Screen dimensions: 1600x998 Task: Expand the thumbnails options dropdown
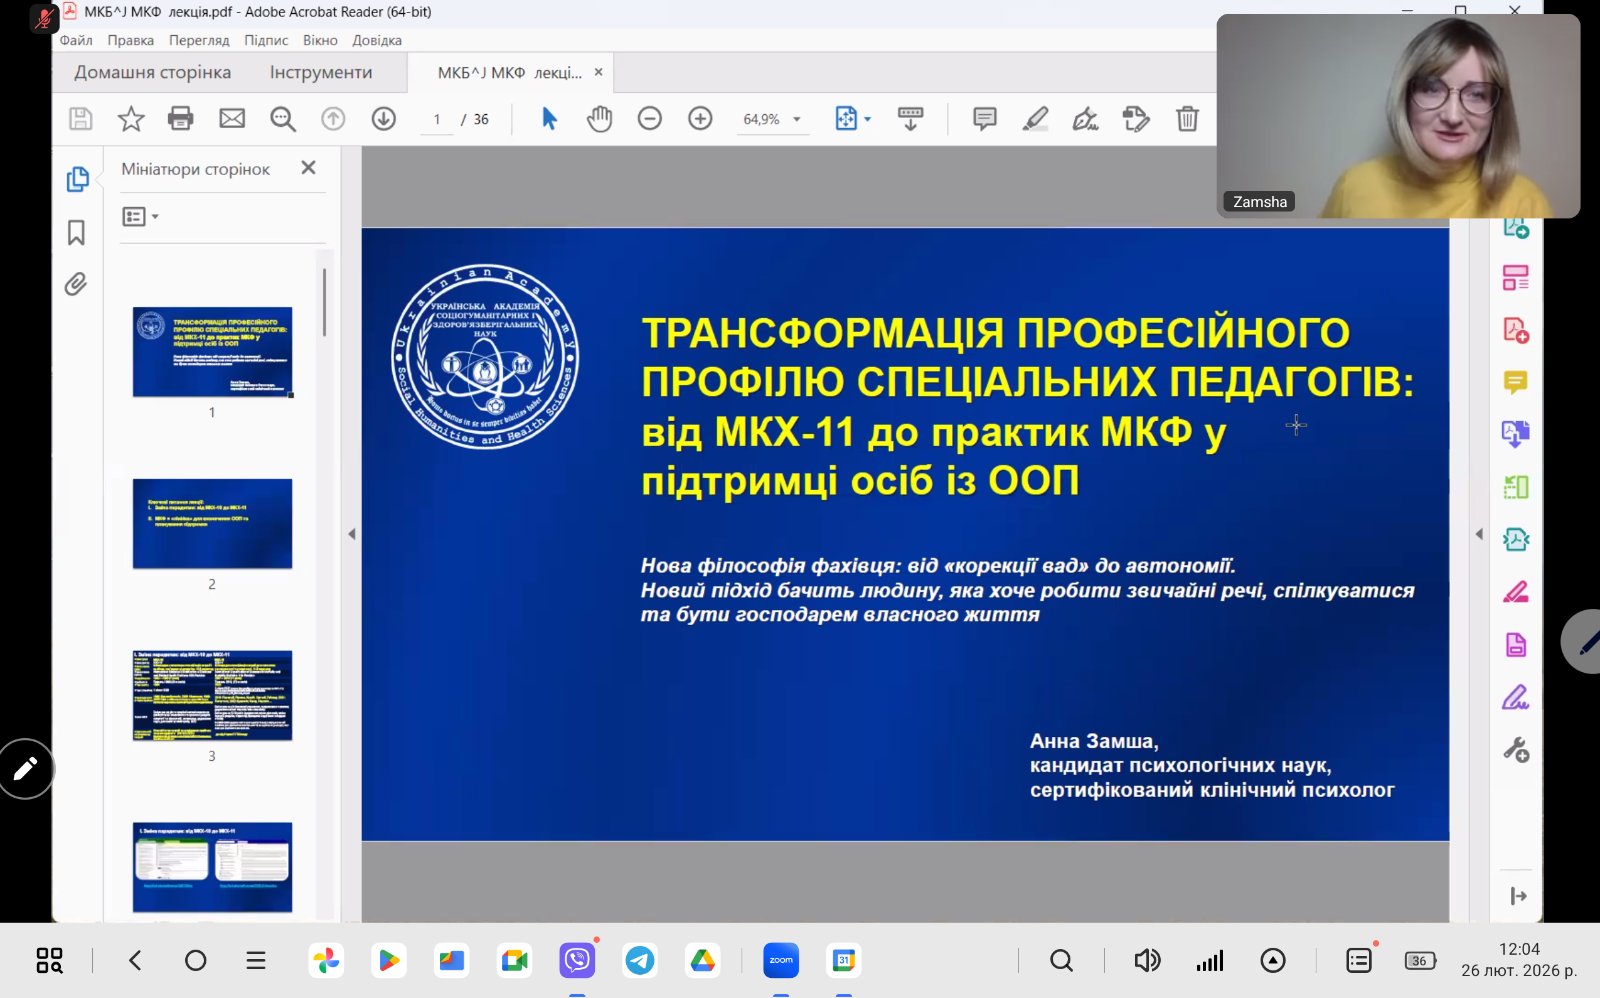pyautogui.click(x=140, y=217)
